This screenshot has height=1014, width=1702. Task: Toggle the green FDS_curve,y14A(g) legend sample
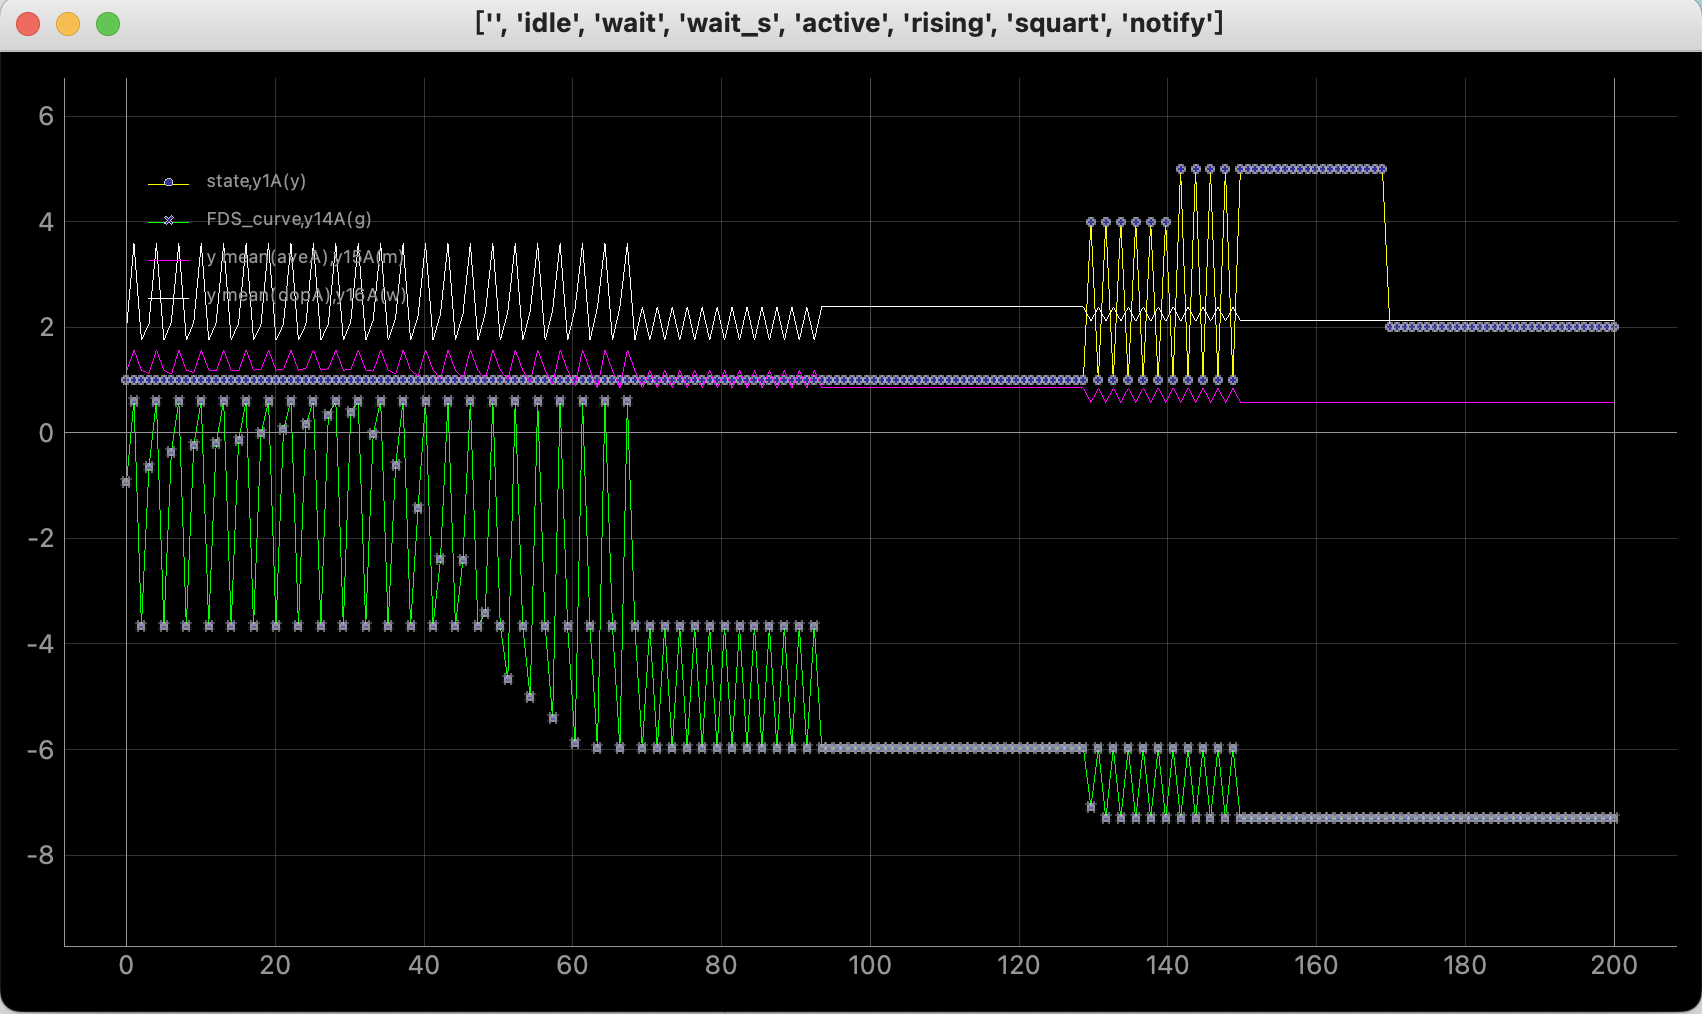pos(168,220)
